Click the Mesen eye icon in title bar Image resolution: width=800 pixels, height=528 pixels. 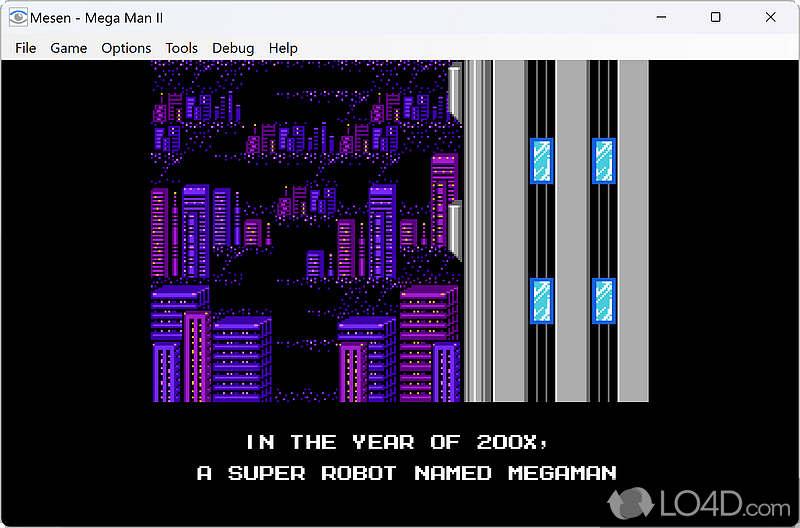pos(18,18)
